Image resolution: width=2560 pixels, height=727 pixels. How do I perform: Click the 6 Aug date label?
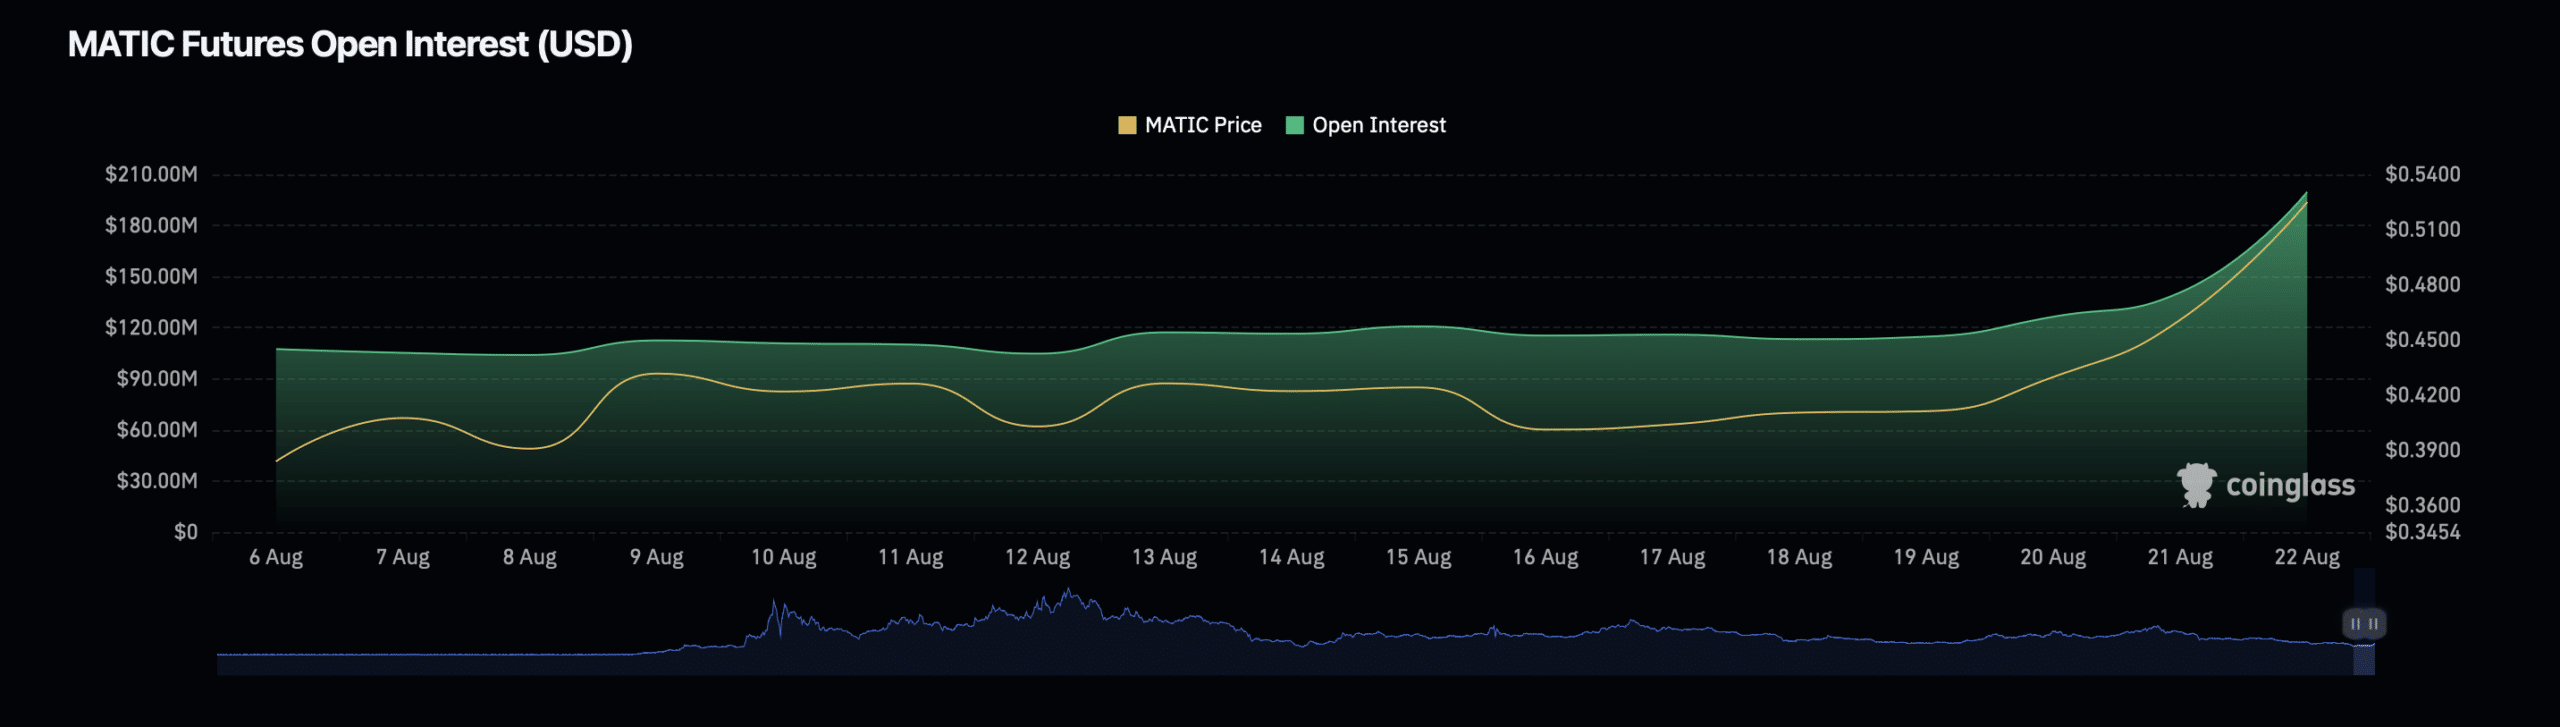(x=276, y=557)
